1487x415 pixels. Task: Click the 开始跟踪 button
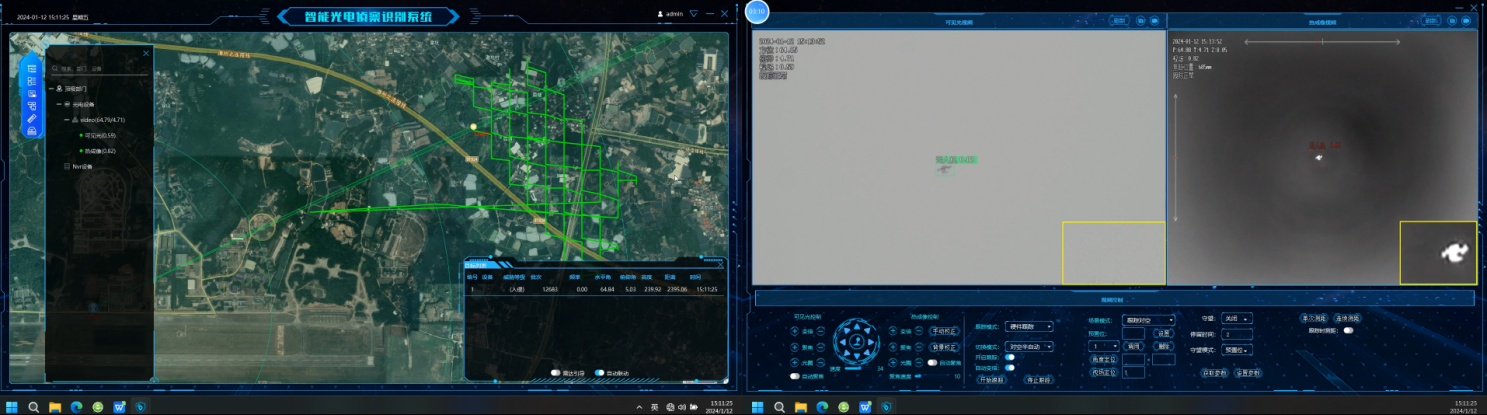(x=993, y=380)
